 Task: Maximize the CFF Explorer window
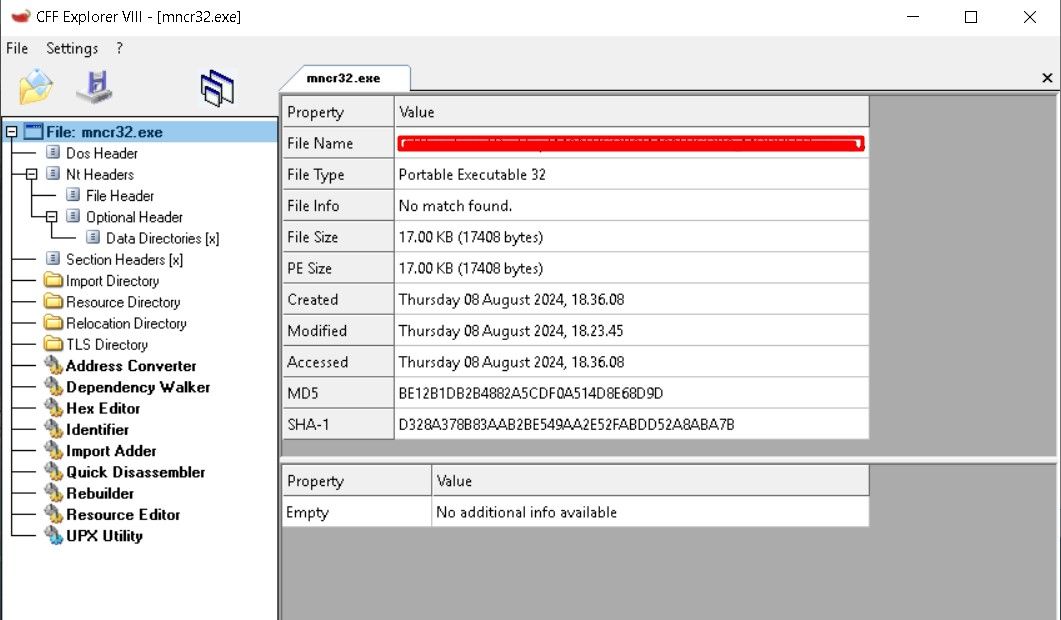pyautogui.click(x=971, y=17)
